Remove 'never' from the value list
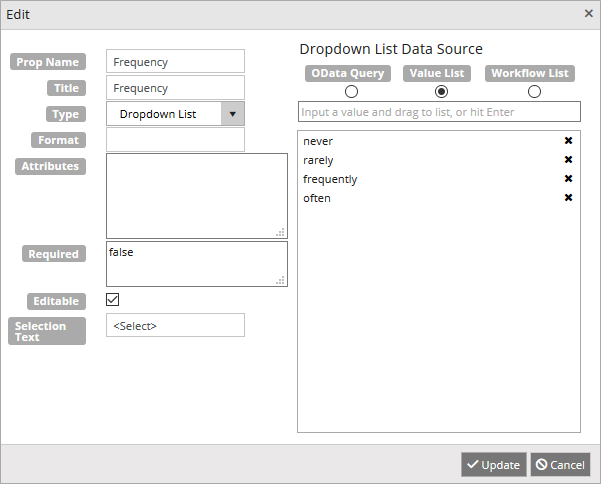The width and height of the screenshot is (601, 484). click(568, 141)
